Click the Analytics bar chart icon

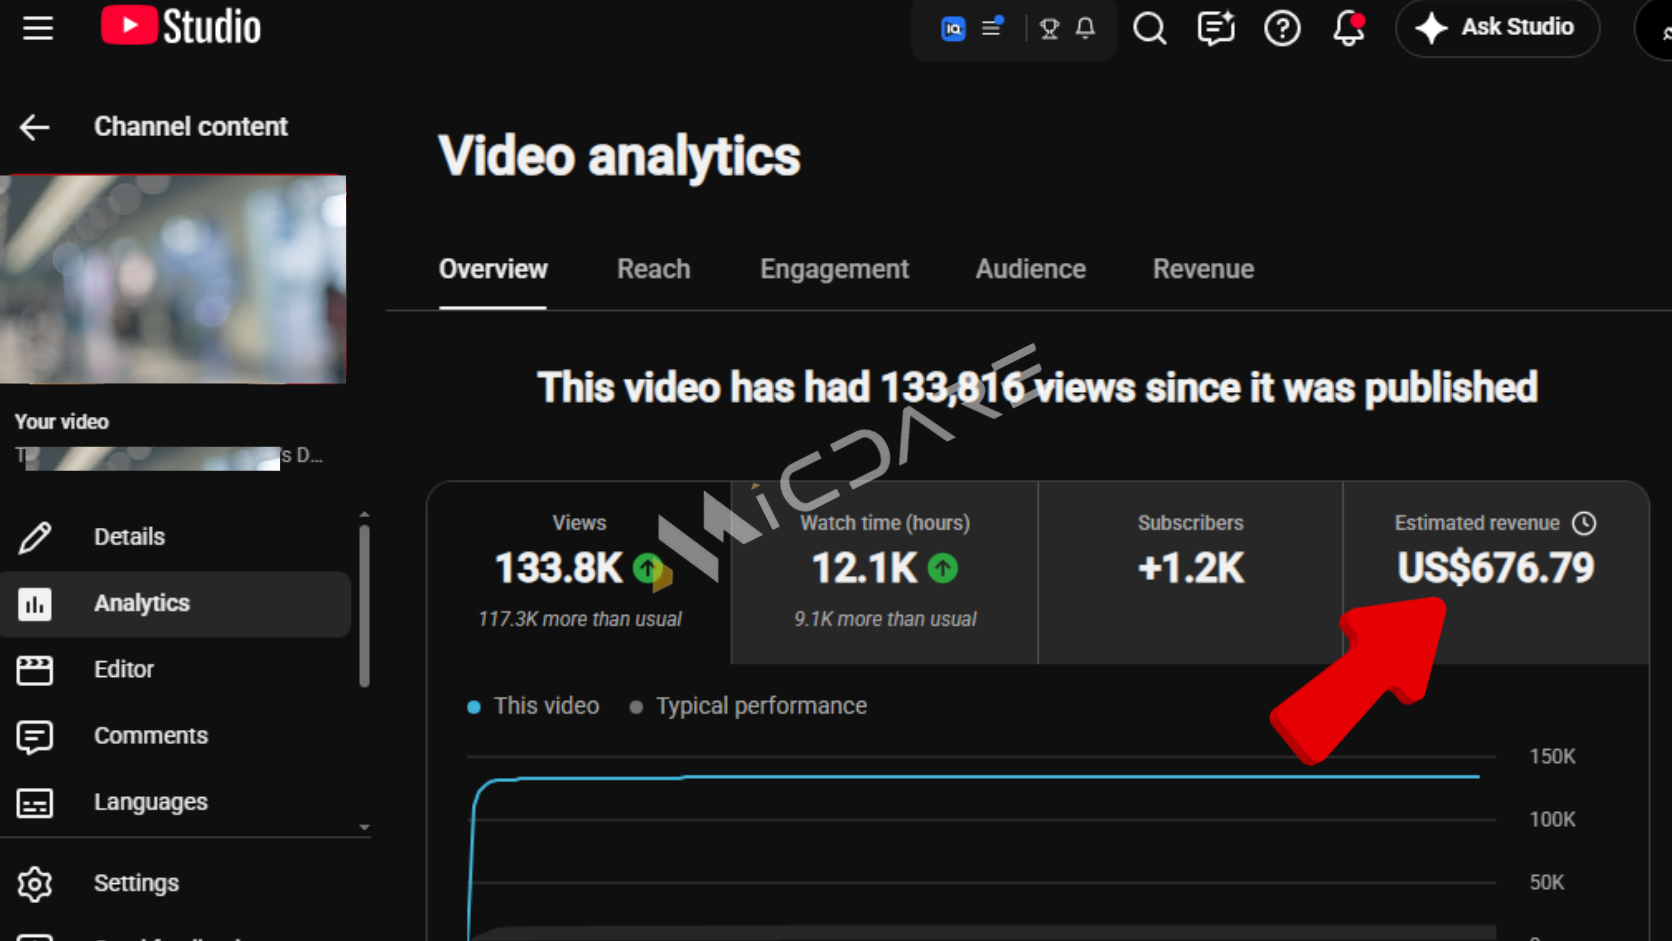pos(35,604)
